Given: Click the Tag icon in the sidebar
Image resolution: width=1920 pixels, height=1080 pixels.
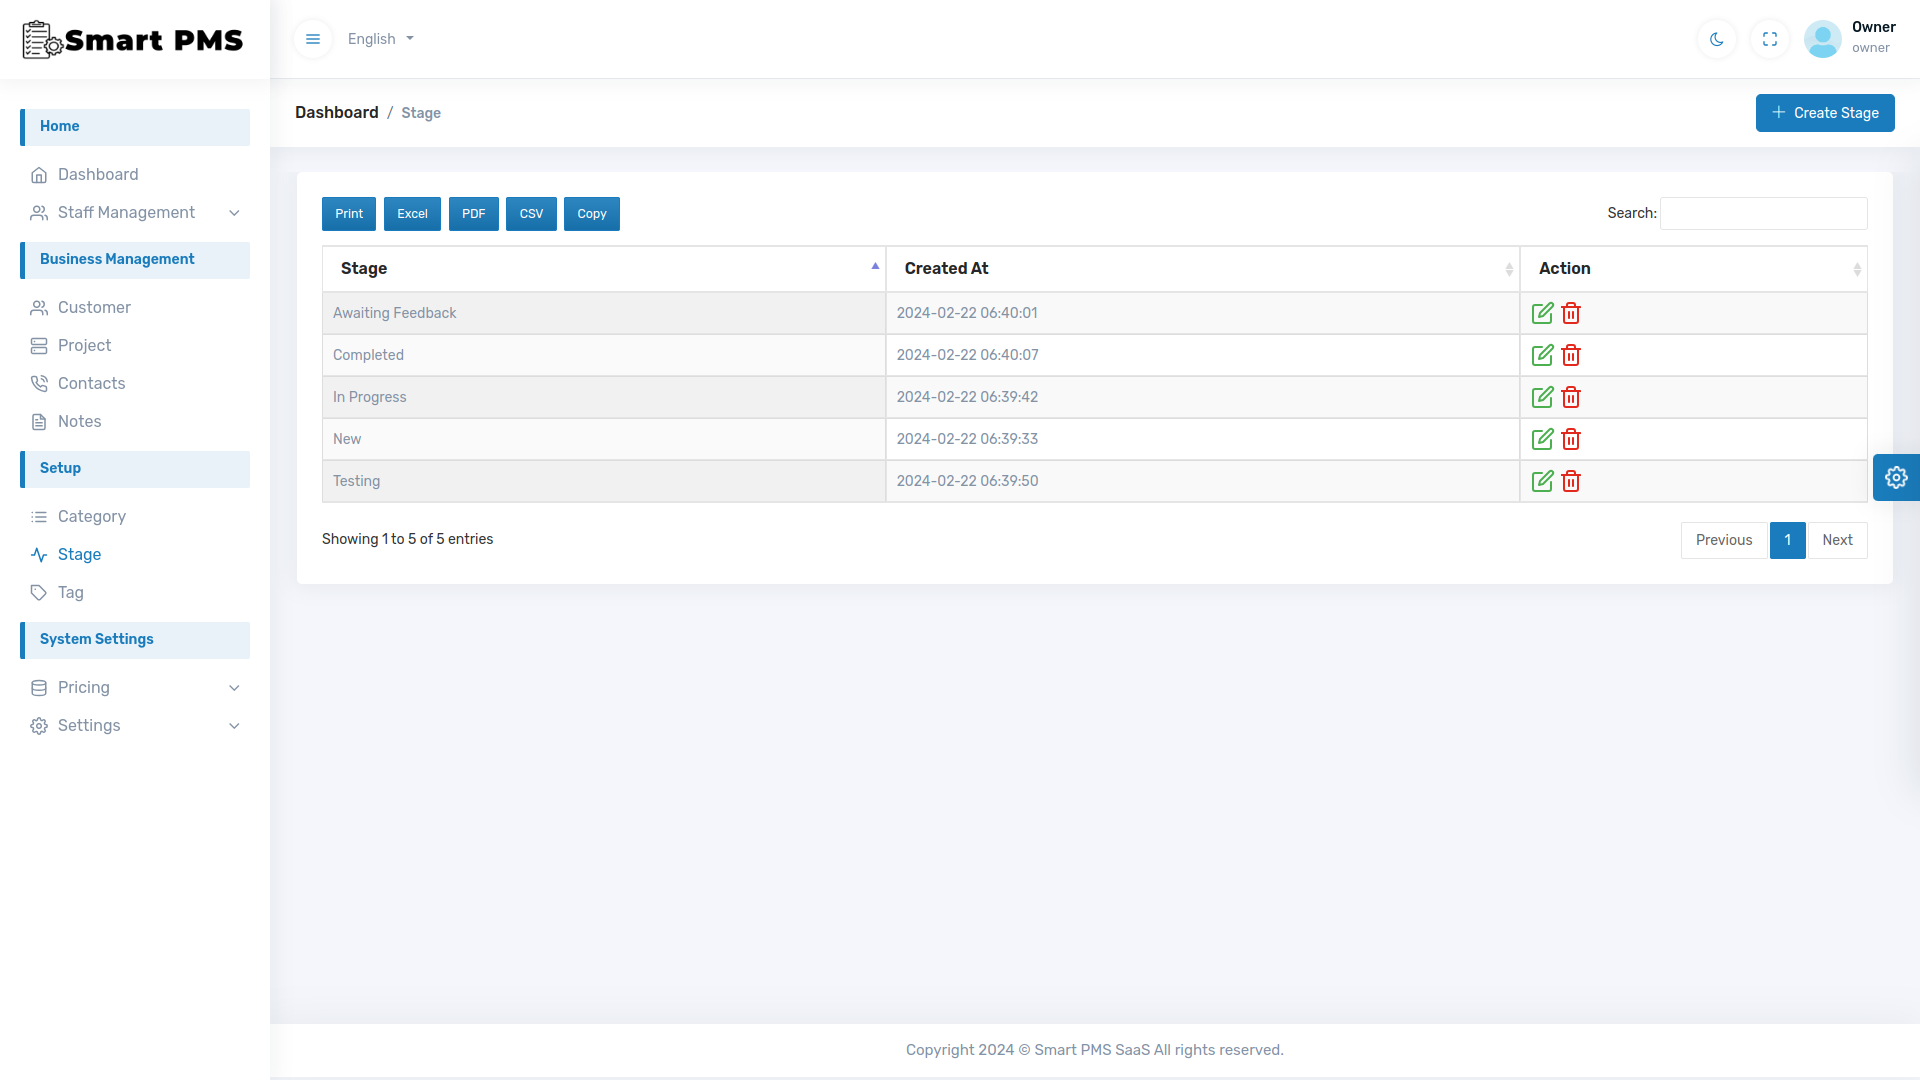Looking at the screenshot, I should pyautogui.click(x=40, y=592).
